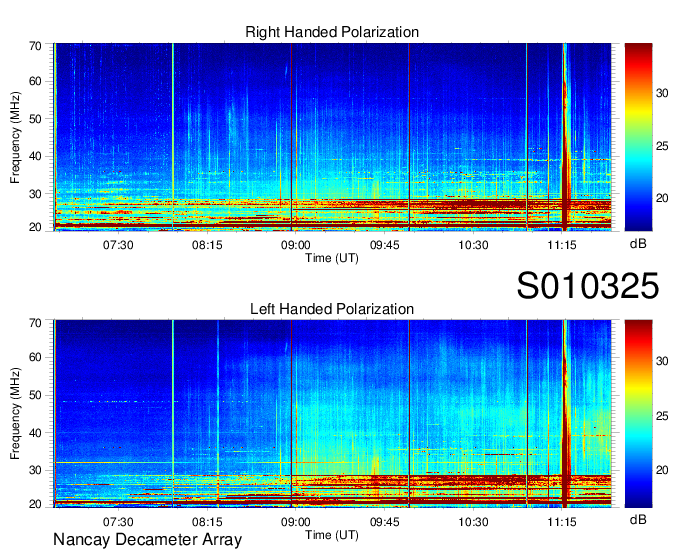This screenshot has height=552, width=680.
Task: Click the 60 MHz tick of right-handed plot
Action: coord(35,81)
